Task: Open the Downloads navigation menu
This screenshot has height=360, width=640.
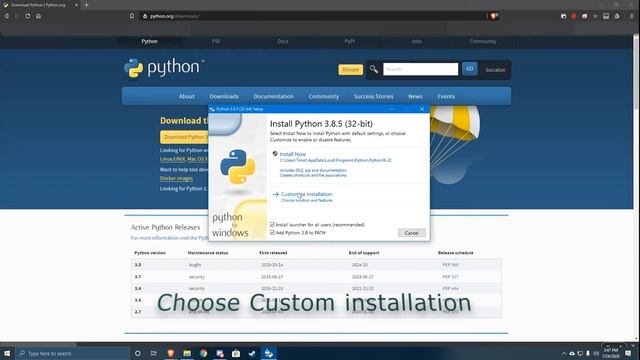Action: [224, 96]
